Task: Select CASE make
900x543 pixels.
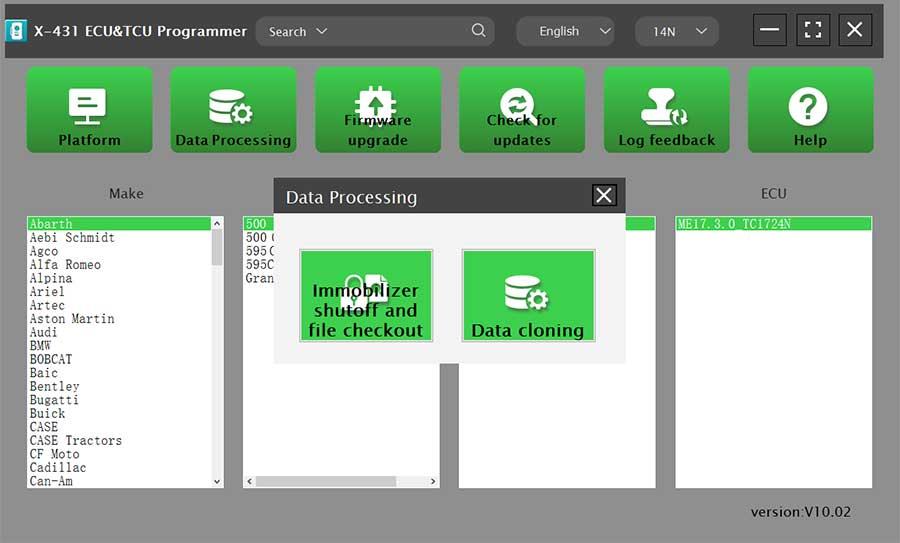Action: coord(119,426)
